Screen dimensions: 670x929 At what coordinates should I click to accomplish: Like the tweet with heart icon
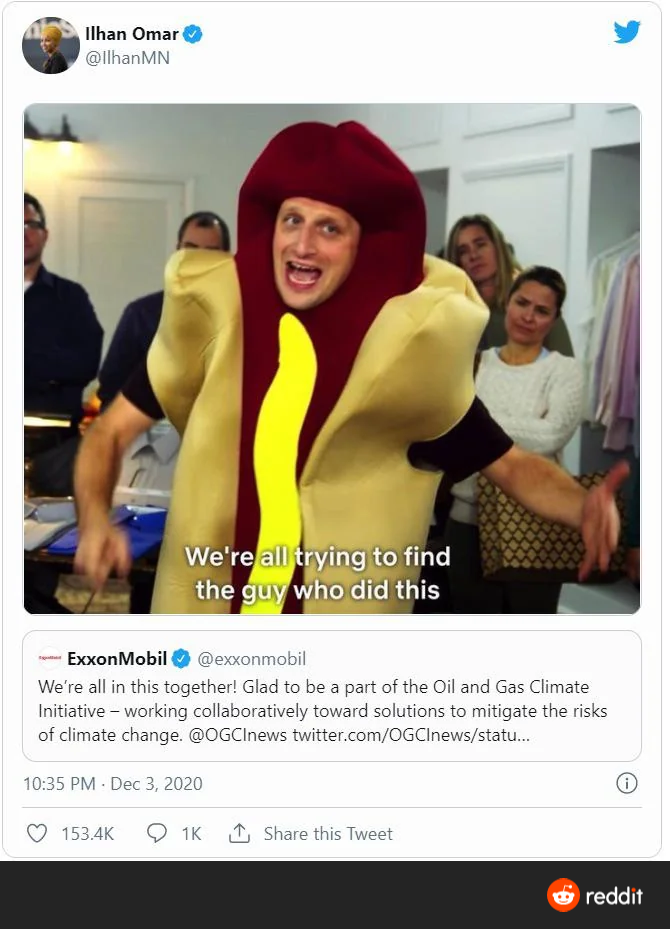pyautogui.click(x=36, y=833)
